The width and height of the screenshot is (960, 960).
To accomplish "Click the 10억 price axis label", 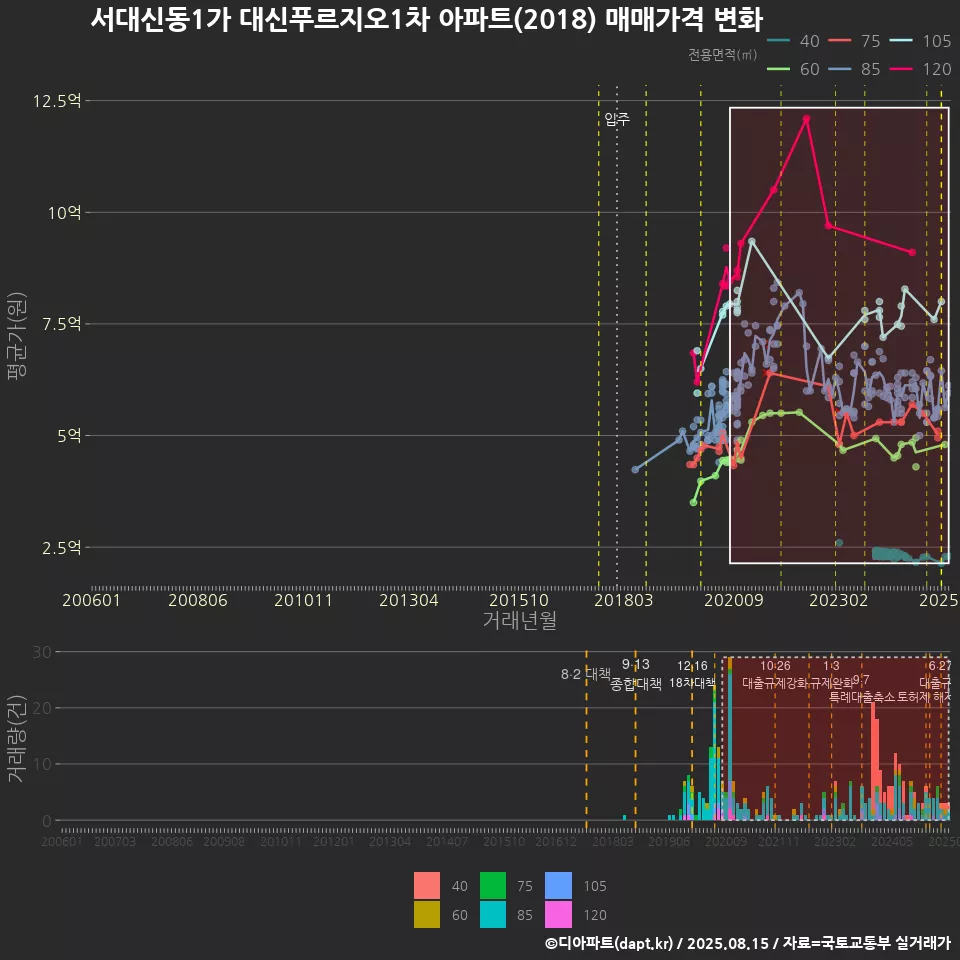I will pyautogui.click(x=65, y=212).
